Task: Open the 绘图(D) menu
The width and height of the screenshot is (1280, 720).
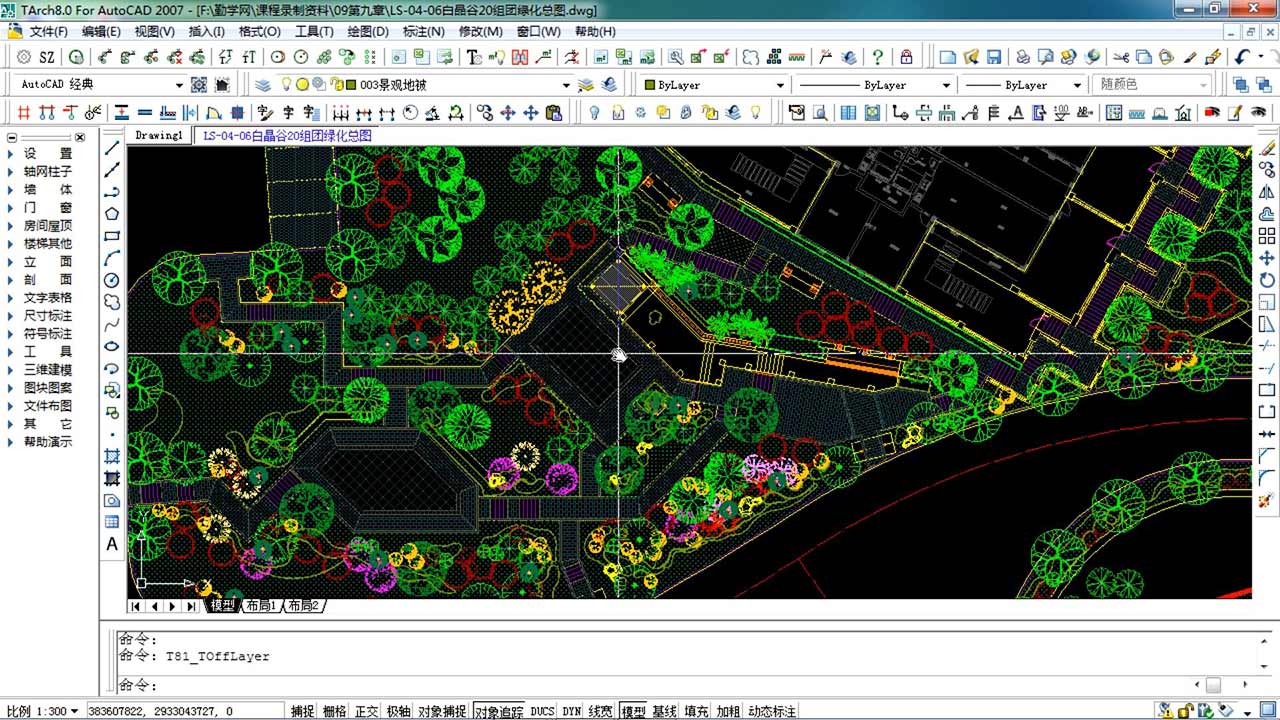Action: (367, 31)
